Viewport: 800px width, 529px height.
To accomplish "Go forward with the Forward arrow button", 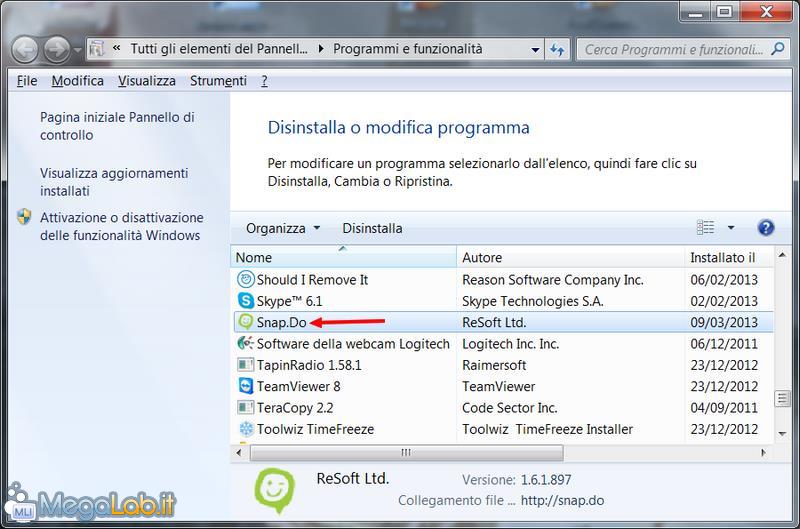I will point(56,49).
